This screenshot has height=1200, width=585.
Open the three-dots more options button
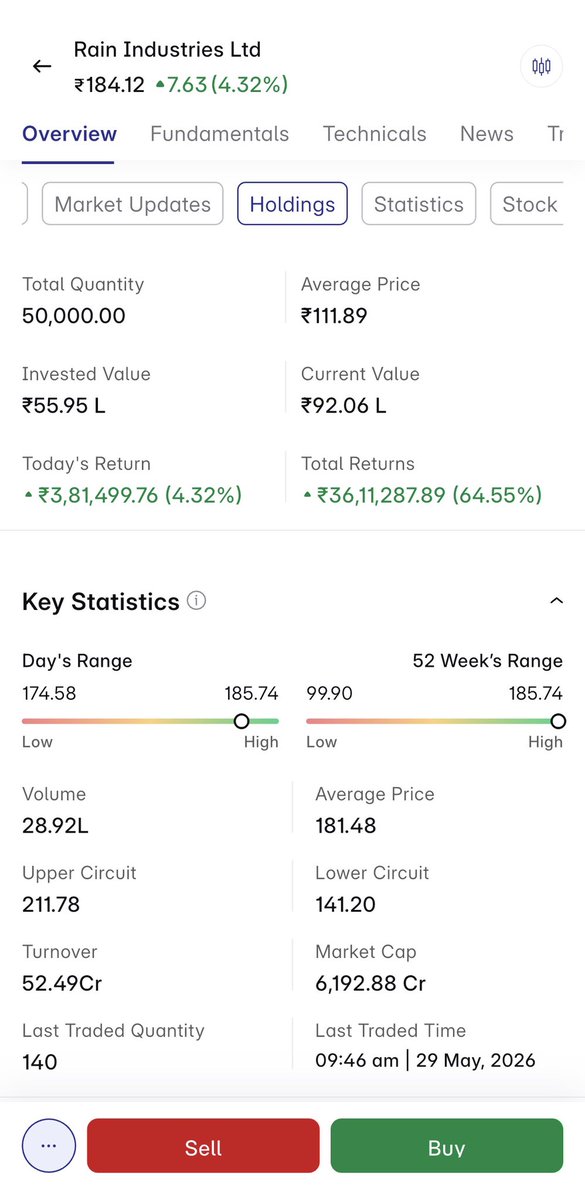(48, 1146)
